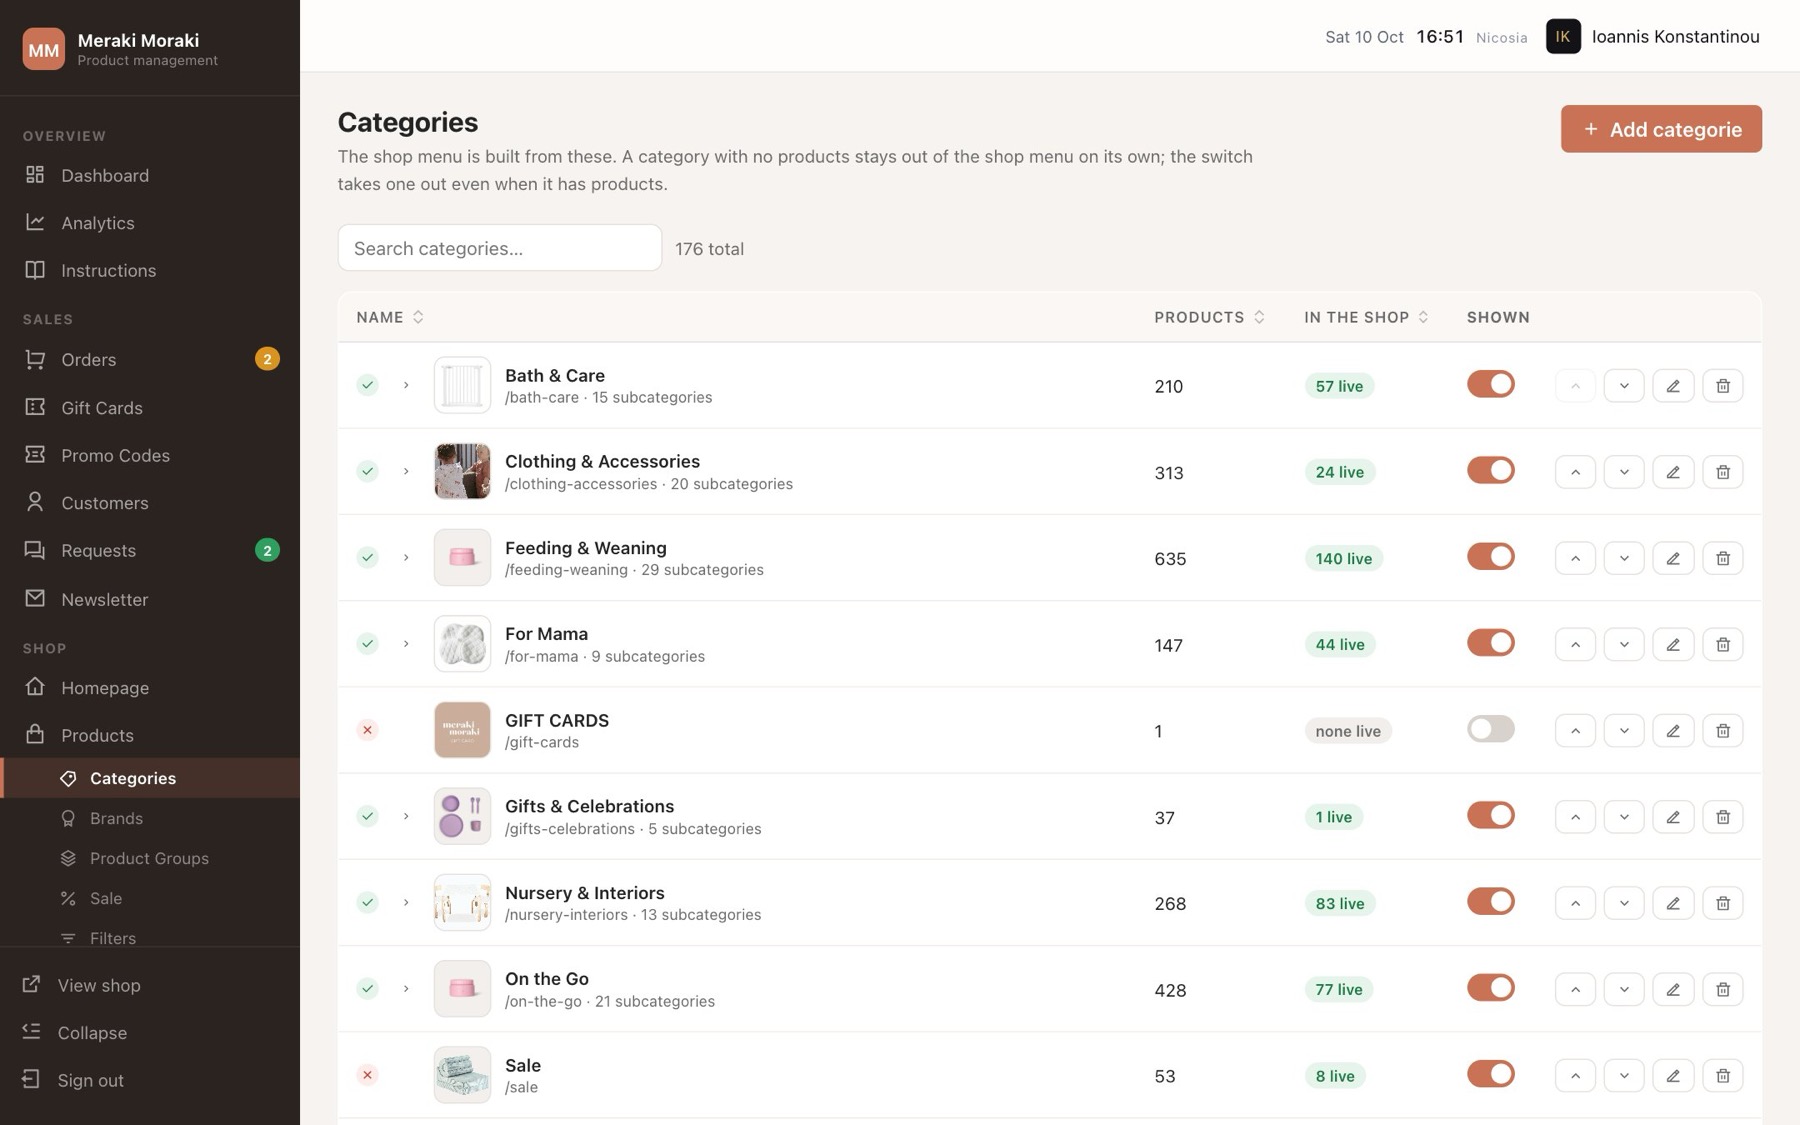Screen dimensions: 1800x1125
Task: Expand Bath & Care subcategories
Action: pos(406,386)
